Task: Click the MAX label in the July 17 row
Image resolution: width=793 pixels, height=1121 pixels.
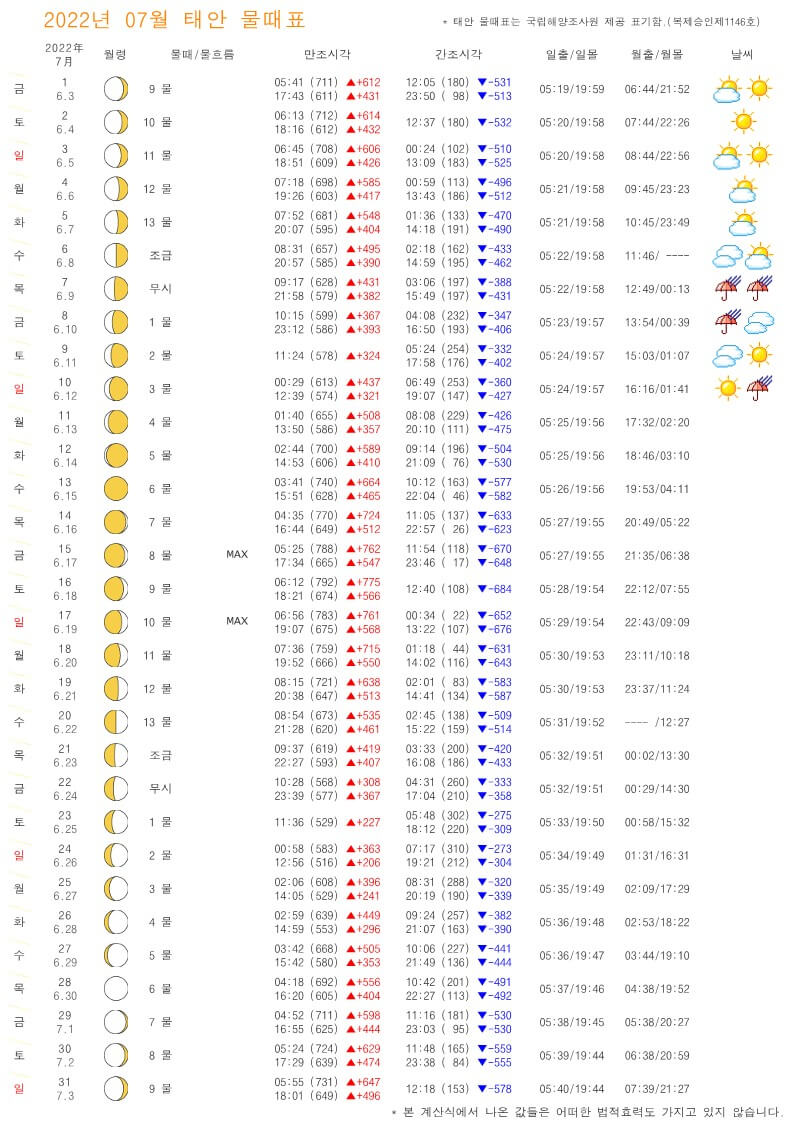Action: click(237, 621)
